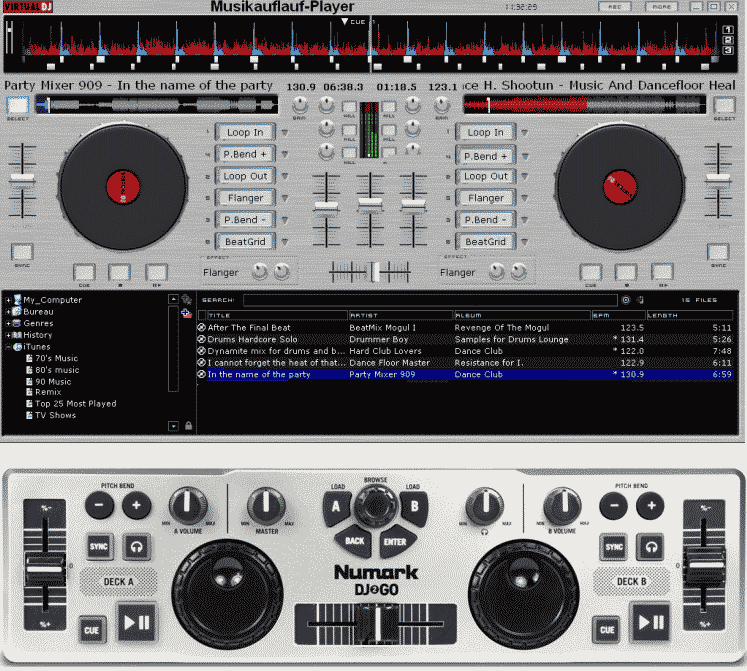The width and height of the screenshot is (747, 671).
Task: Sort tracks by the Length column header
Action: tap(689, 315)
